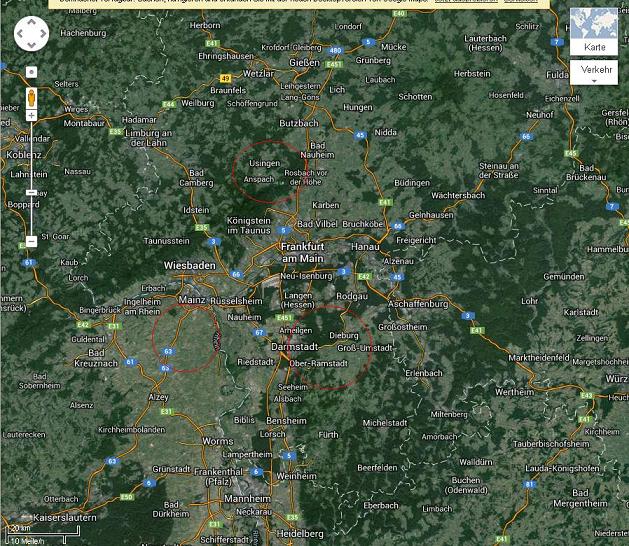The height and width of the screenshot is (546, 629).
Task: Click the Heidelberg city label
Action: coord(300,534)
